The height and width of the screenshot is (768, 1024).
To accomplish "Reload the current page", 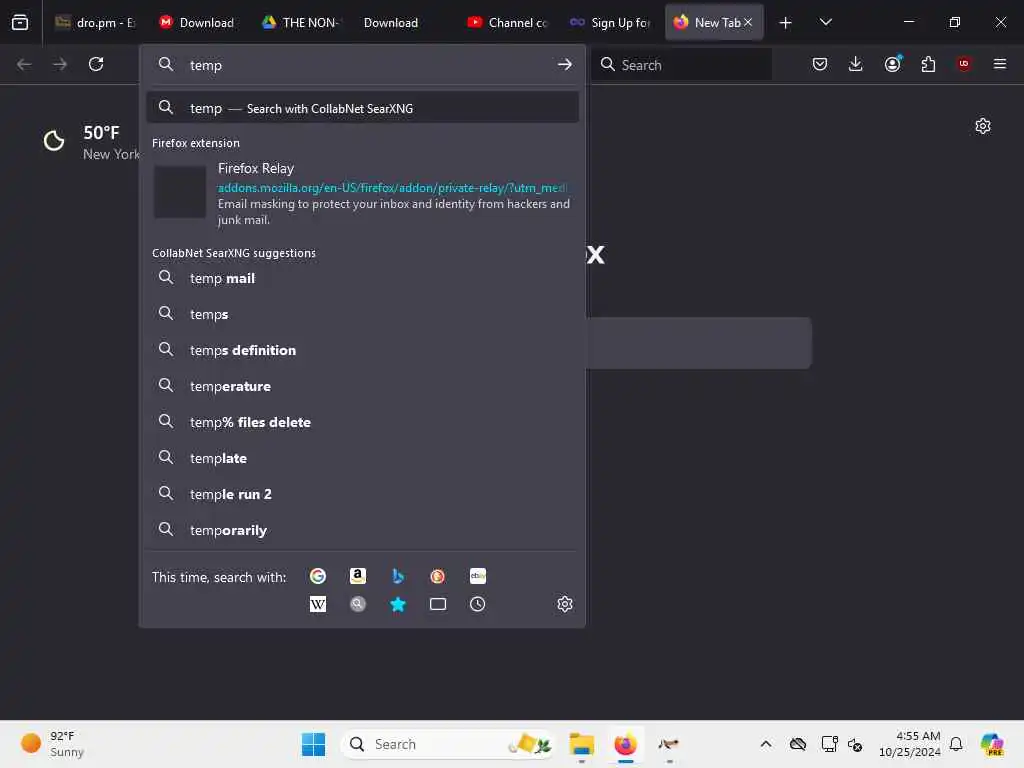I will pyautogui.click(x=96, y=64).
